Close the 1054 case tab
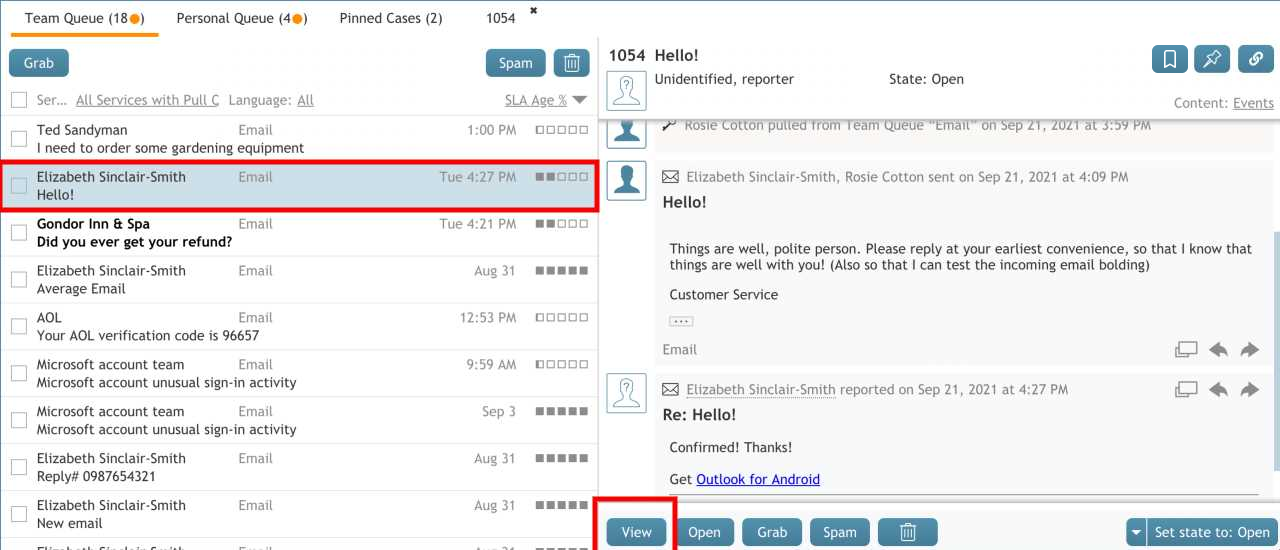Viewport: 1280px width, 550px height. [x=533, y=11]
